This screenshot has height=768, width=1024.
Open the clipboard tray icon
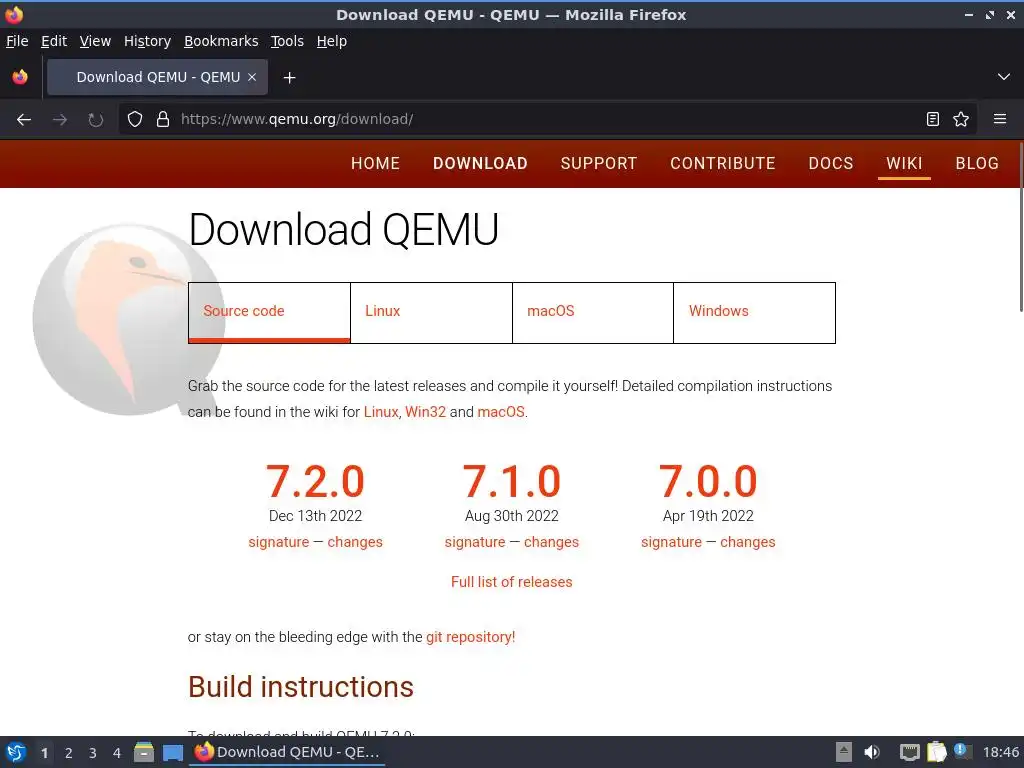point(936,752)
